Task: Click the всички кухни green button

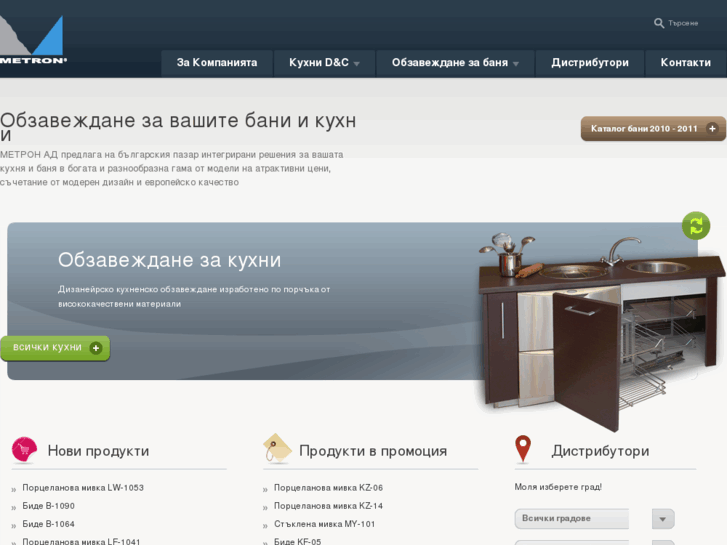Action: click(55, 348)
